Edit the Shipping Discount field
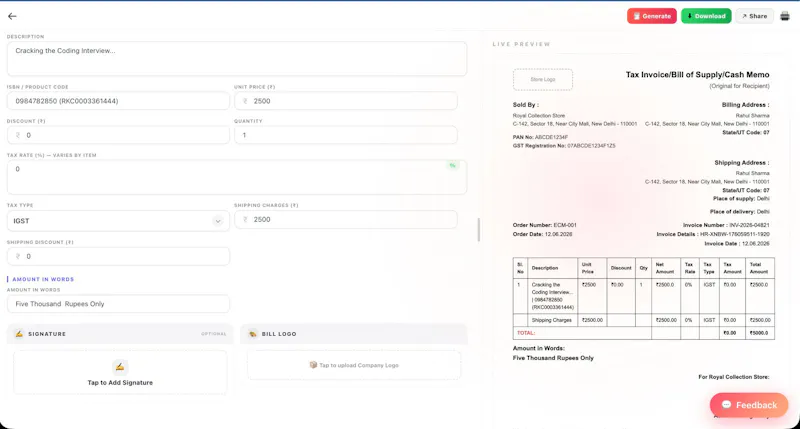 (118, 256)
